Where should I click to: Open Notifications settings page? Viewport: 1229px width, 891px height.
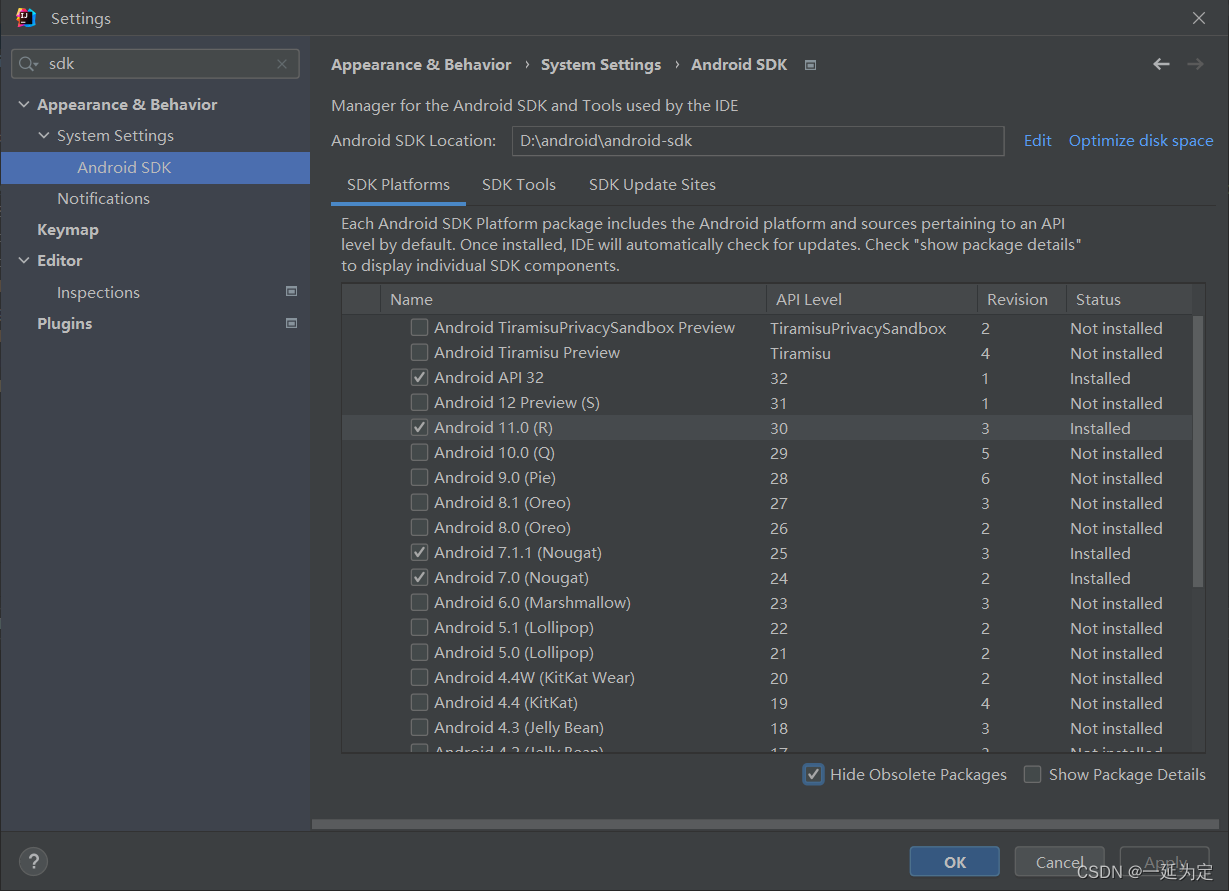103,198
